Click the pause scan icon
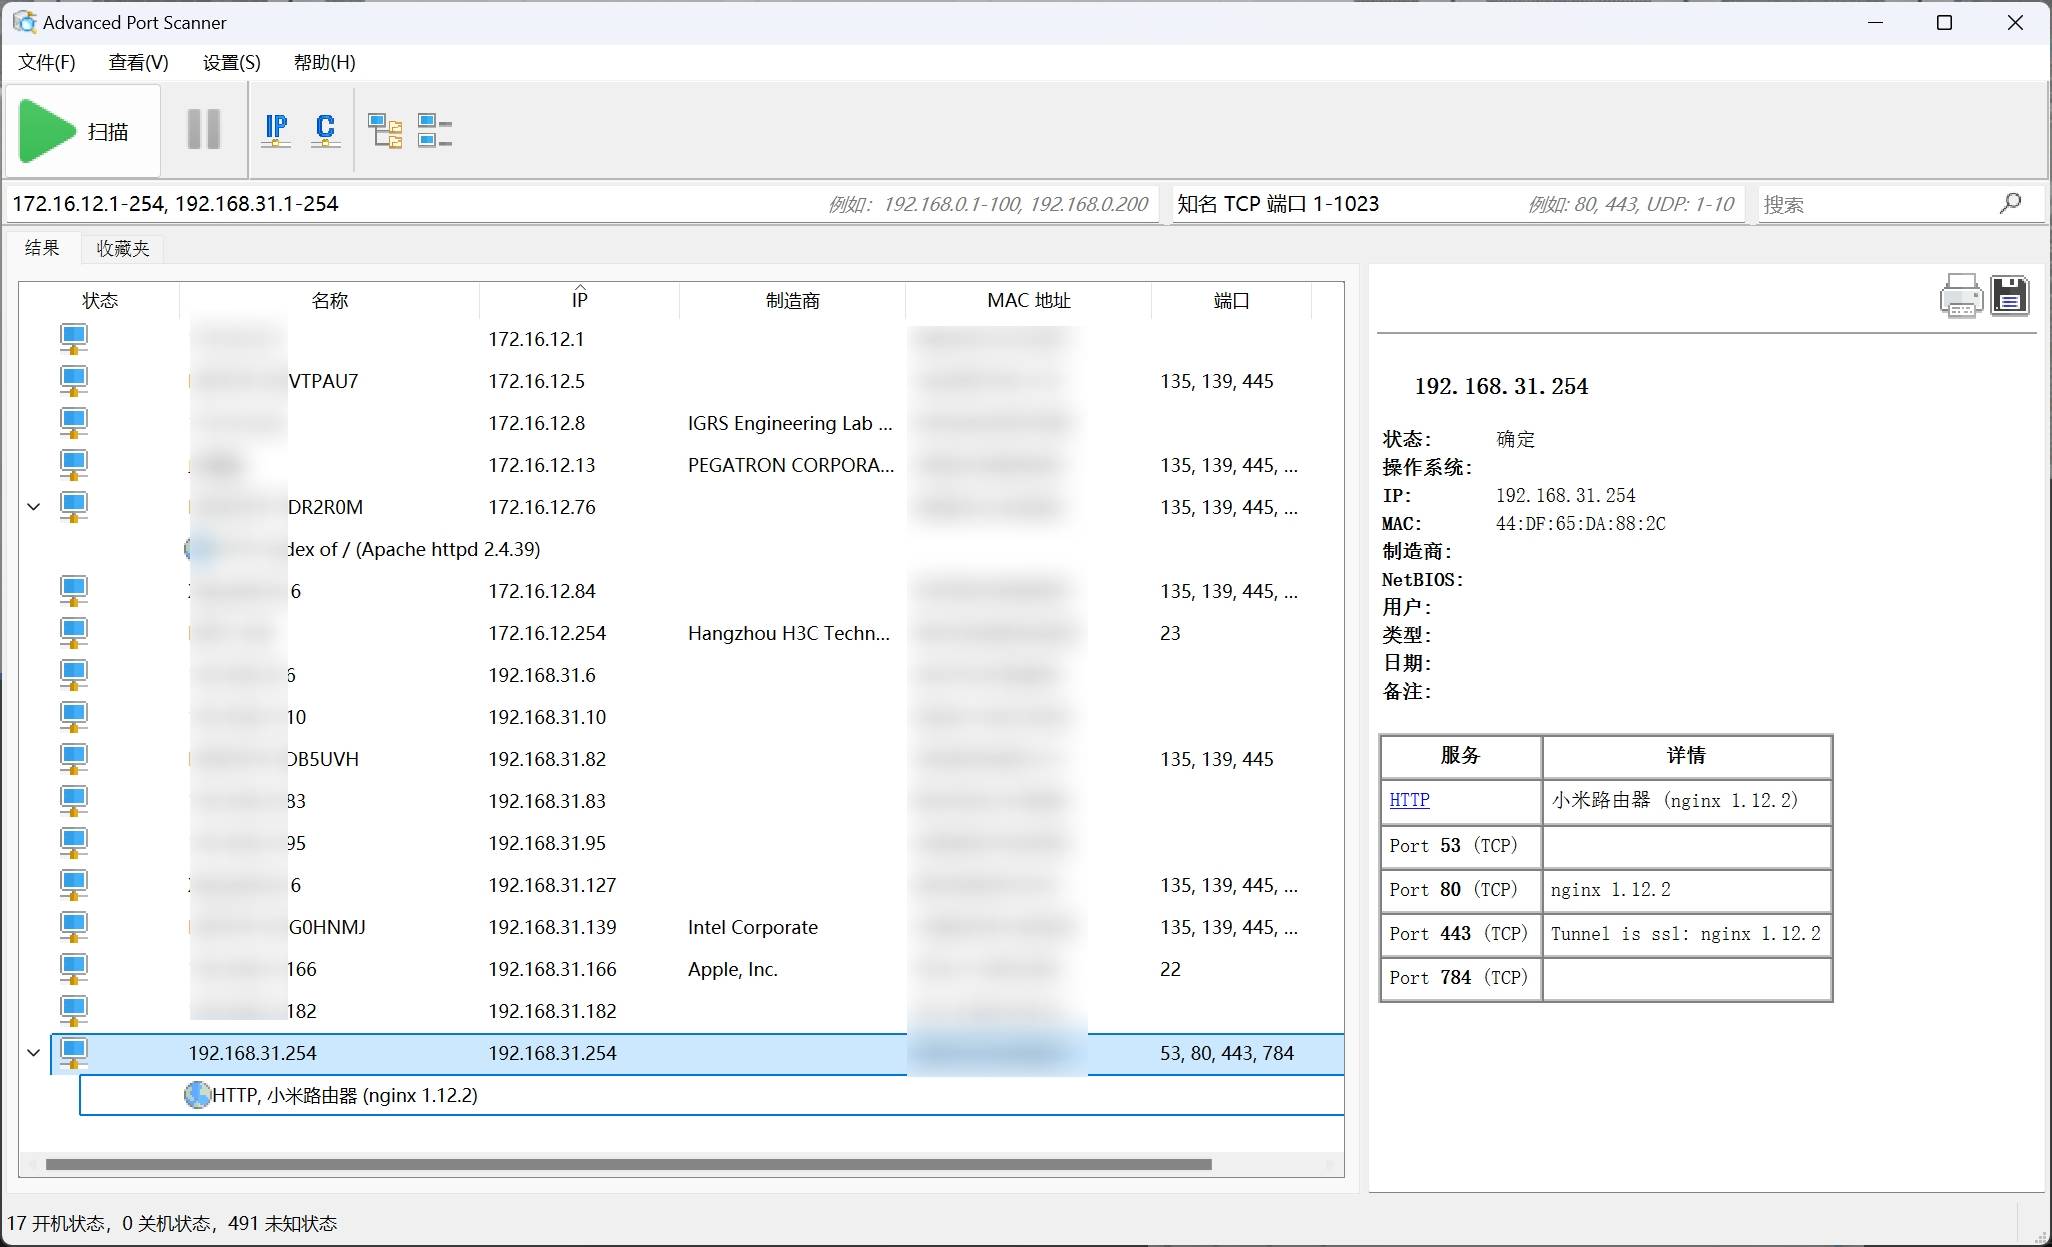The width and height of the screenshot is (2052, 1247). point(204,130)
